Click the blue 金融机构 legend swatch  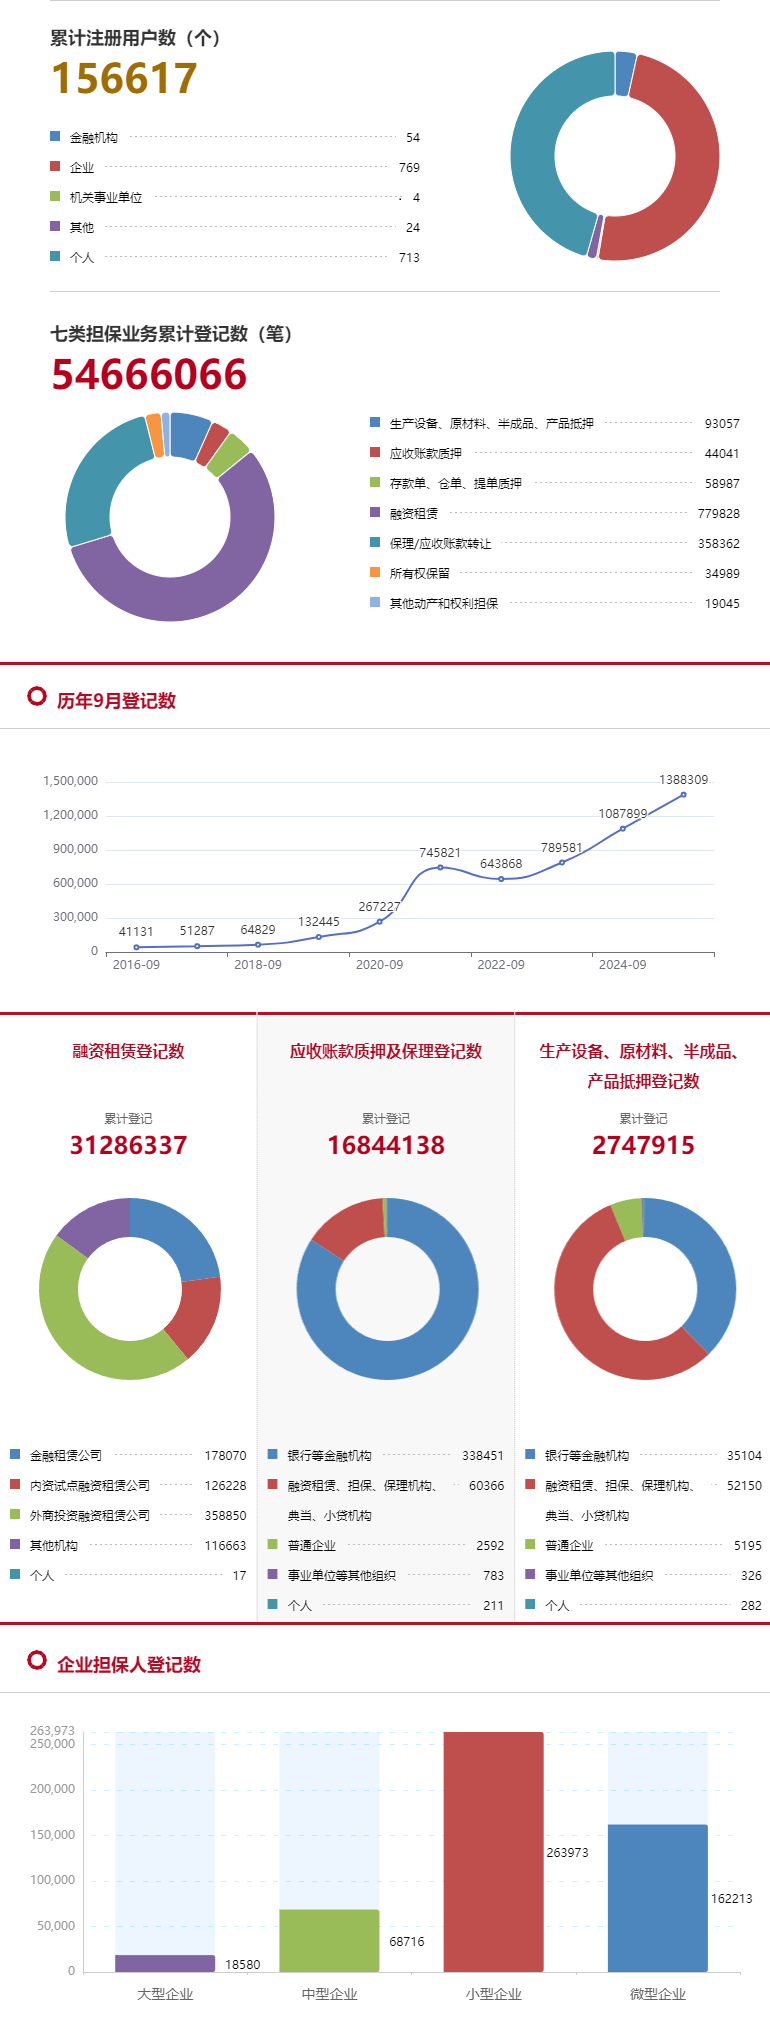(55, 137)
